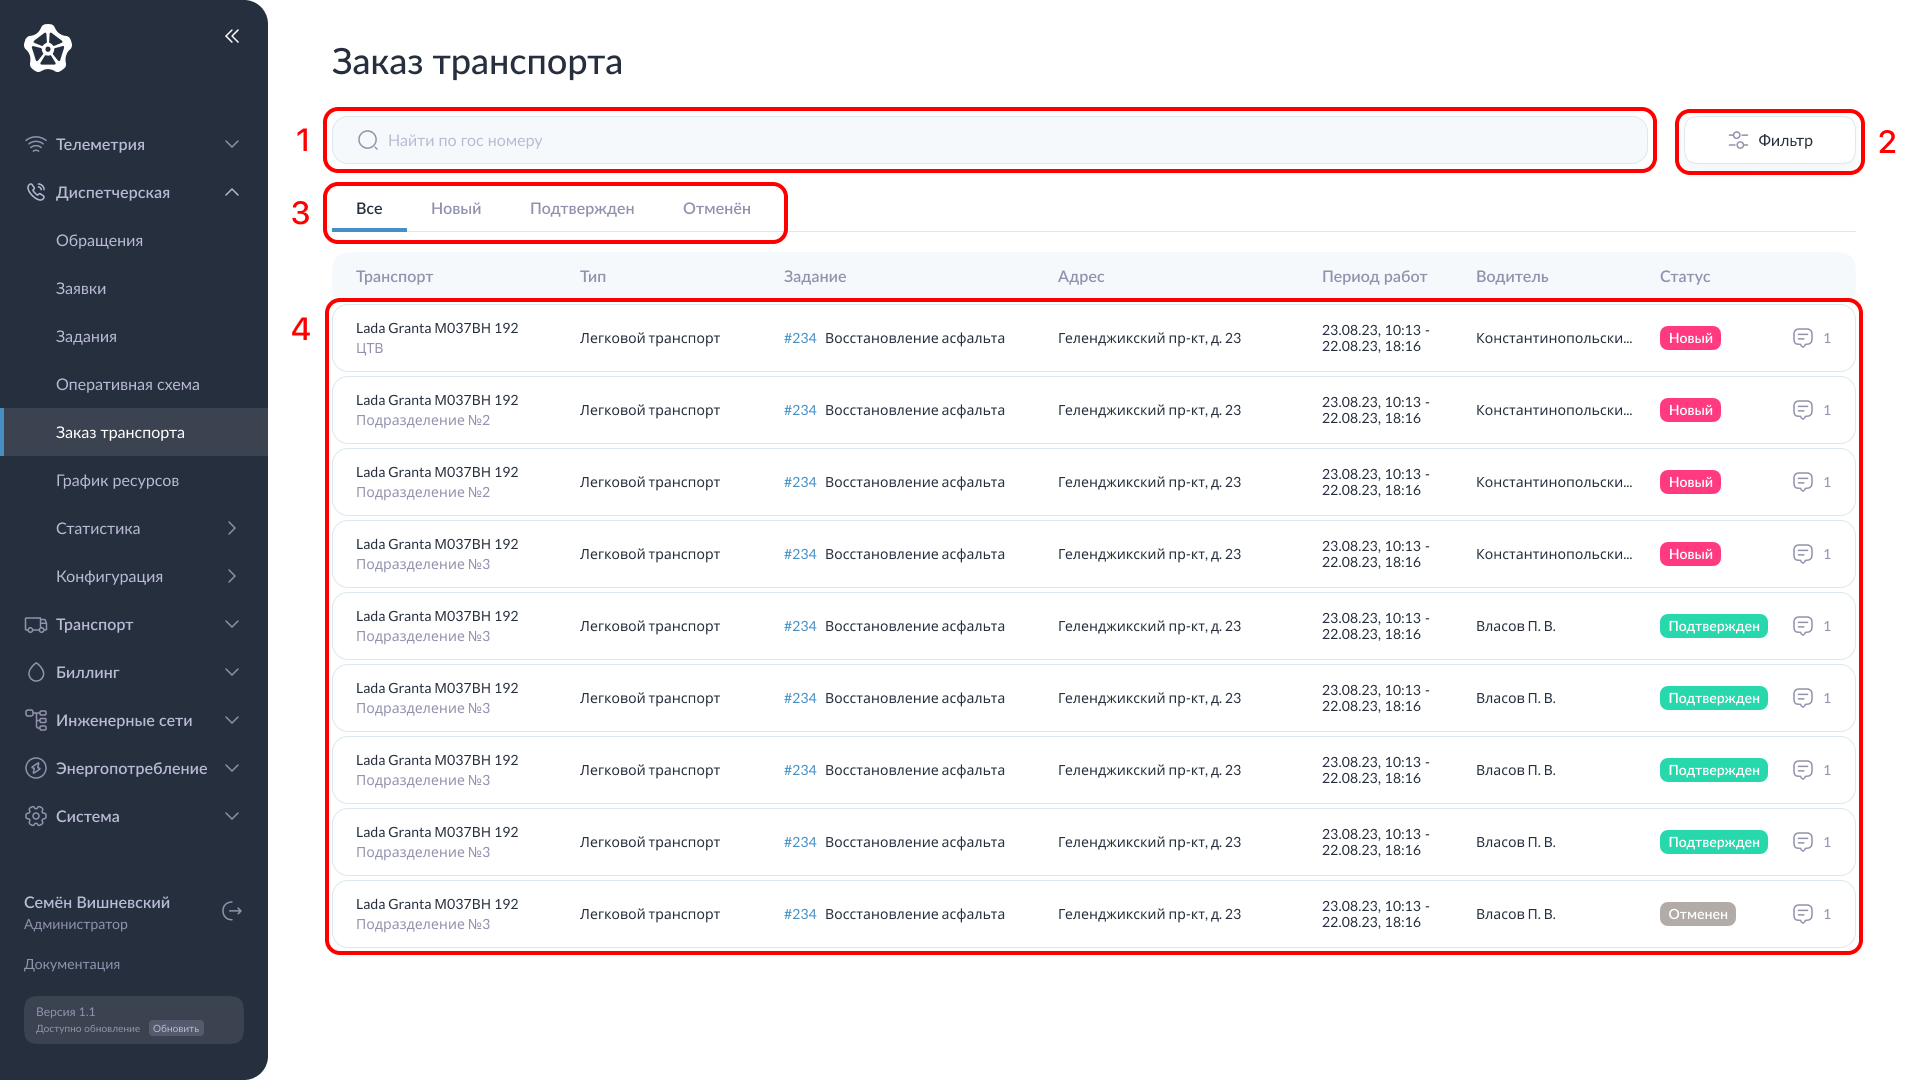Click the Диспетчерская headset icon
Screen dimensions: 1920x1080
36,192
